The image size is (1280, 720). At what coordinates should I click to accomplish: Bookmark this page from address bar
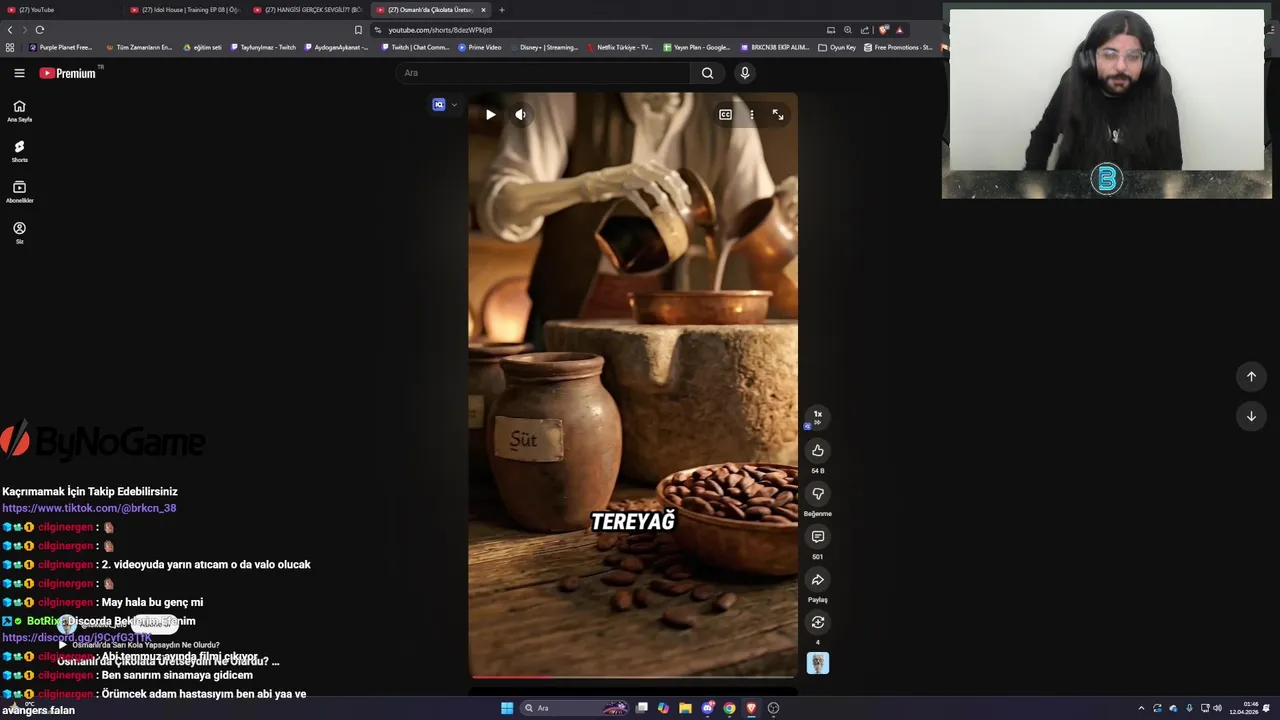[x=358, y=30]
